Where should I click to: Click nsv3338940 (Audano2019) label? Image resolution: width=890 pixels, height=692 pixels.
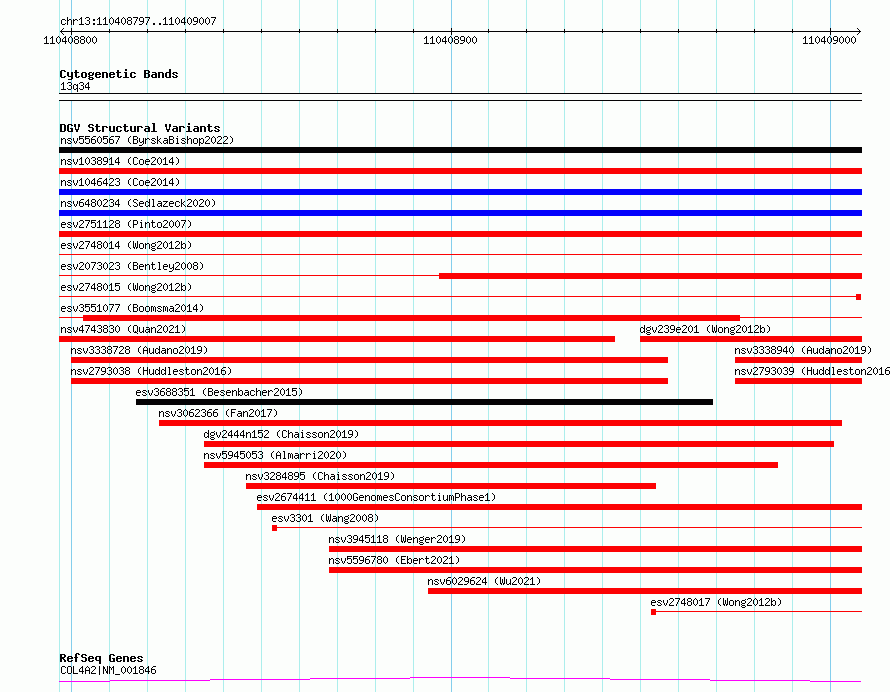coord(803,350)
